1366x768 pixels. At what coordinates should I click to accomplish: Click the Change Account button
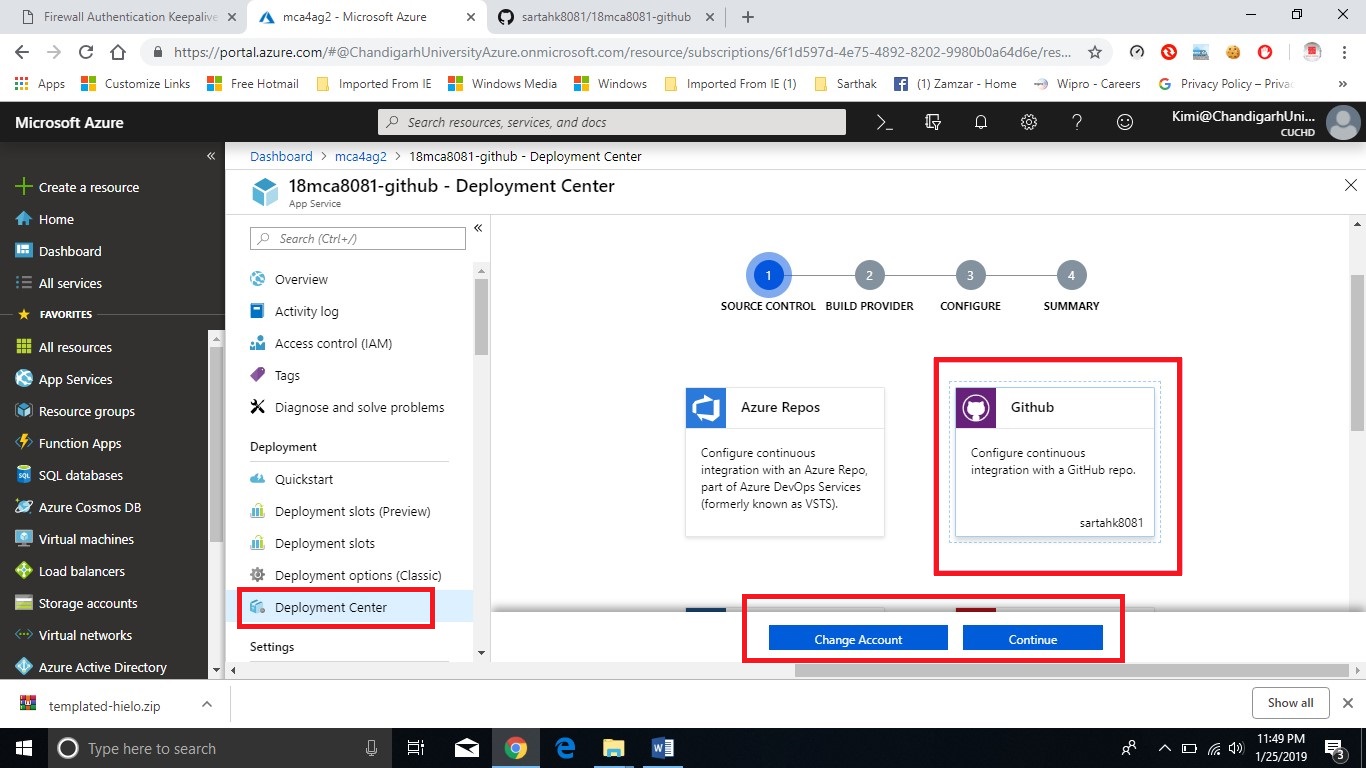pos(858,639)
